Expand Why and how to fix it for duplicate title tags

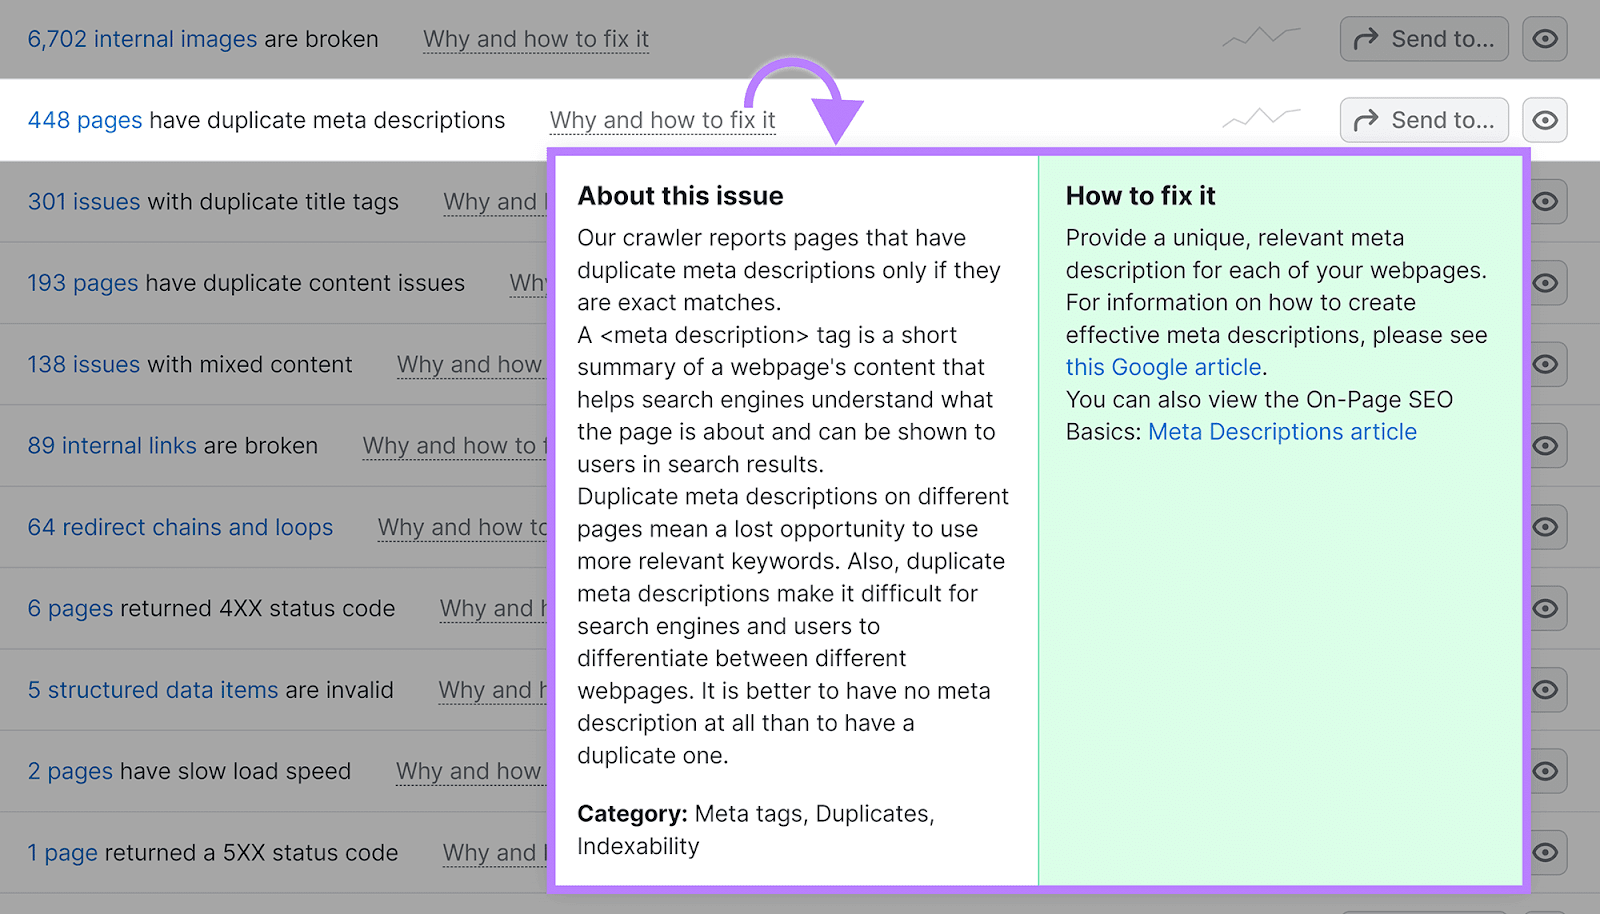[x=497, y=202]
